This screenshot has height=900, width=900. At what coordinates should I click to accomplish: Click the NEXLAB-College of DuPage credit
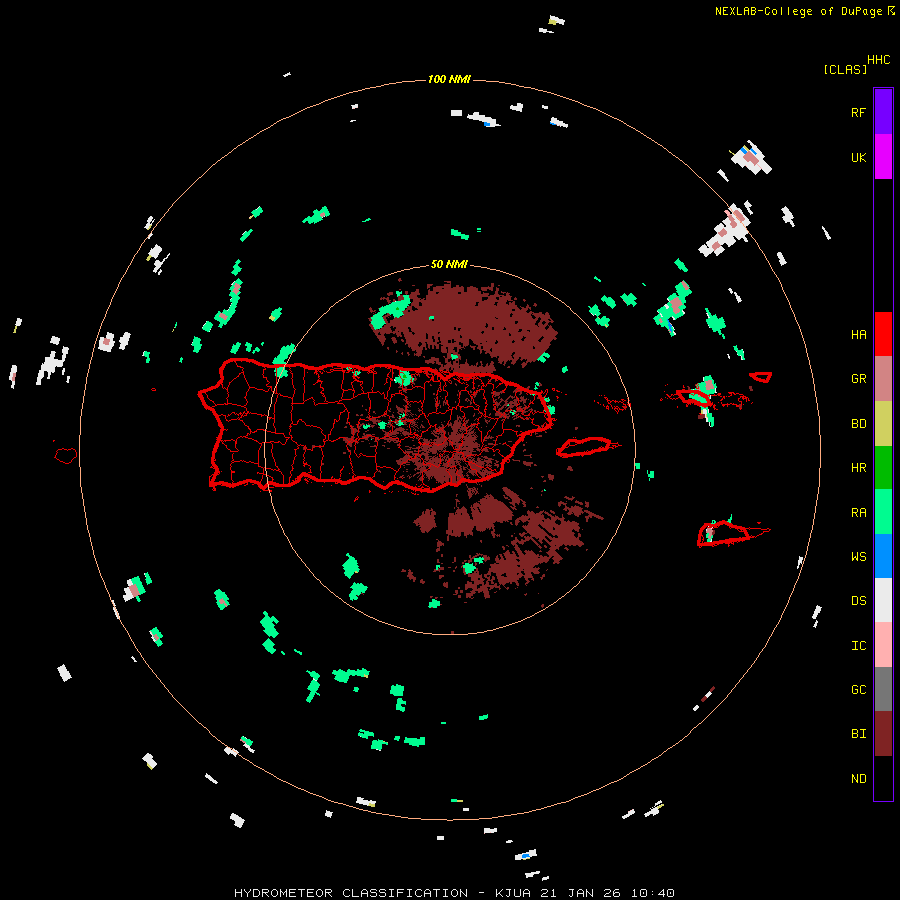(798, 11)
